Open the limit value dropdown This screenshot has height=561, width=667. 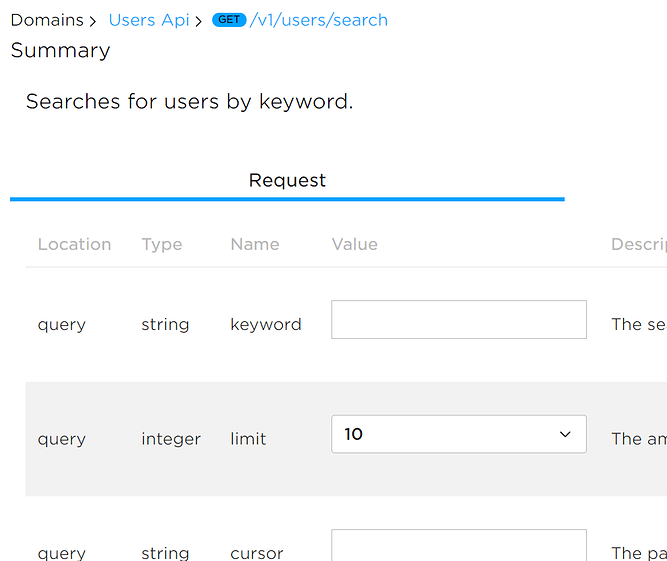click(x=459, y=434)
